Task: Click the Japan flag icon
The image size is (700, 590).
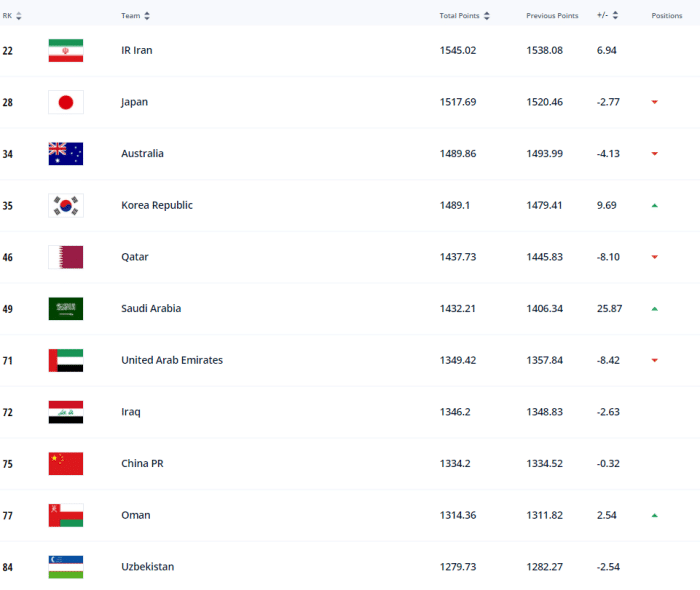Action: 66,102
